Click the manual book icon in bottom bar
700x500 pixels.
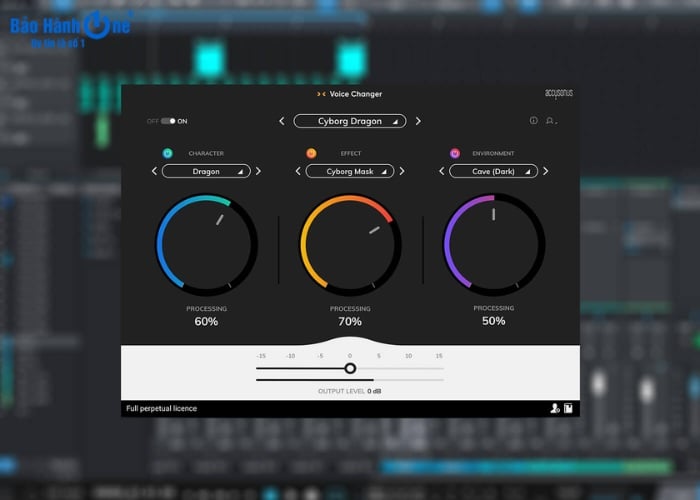point(568,408)
